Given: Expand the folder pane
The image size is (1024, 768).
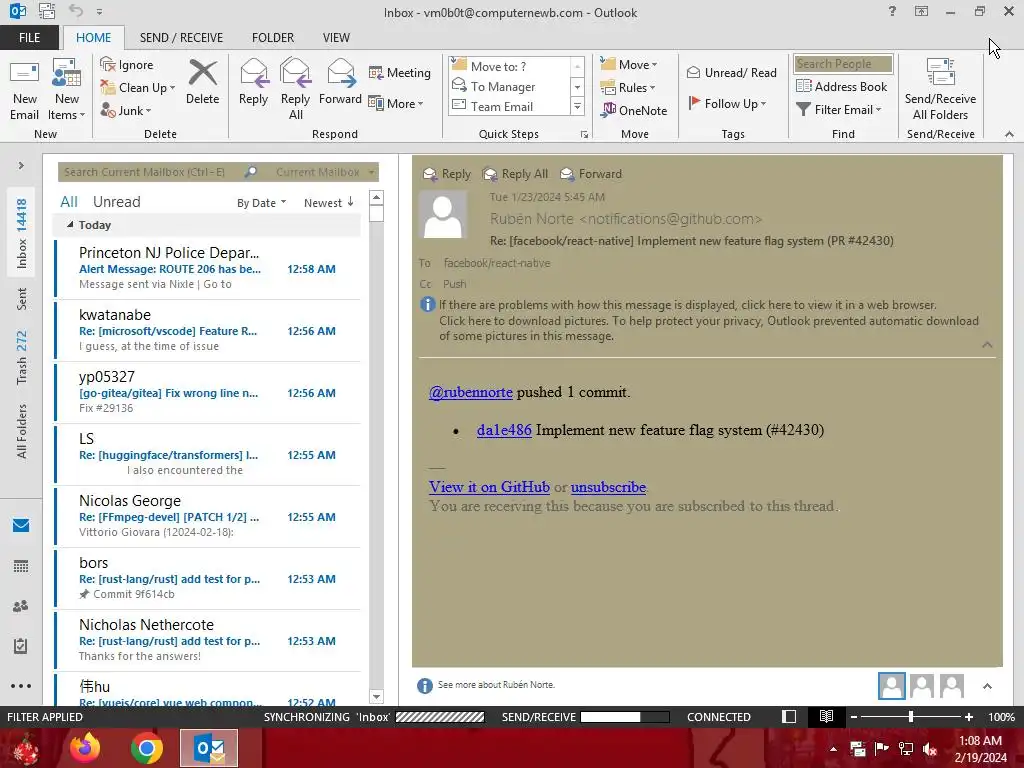Looking at the screenshot, I should coord(21,166).
